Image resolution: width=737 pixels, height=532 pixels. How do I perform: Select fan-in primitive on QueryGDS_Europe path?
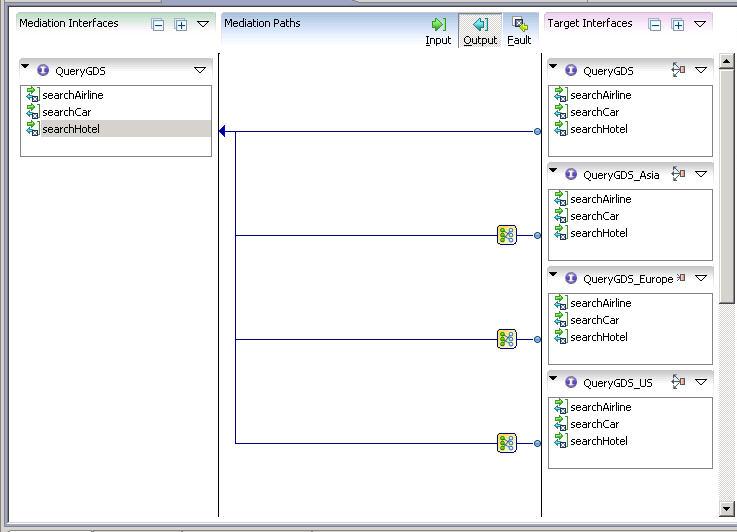point(507,339)
